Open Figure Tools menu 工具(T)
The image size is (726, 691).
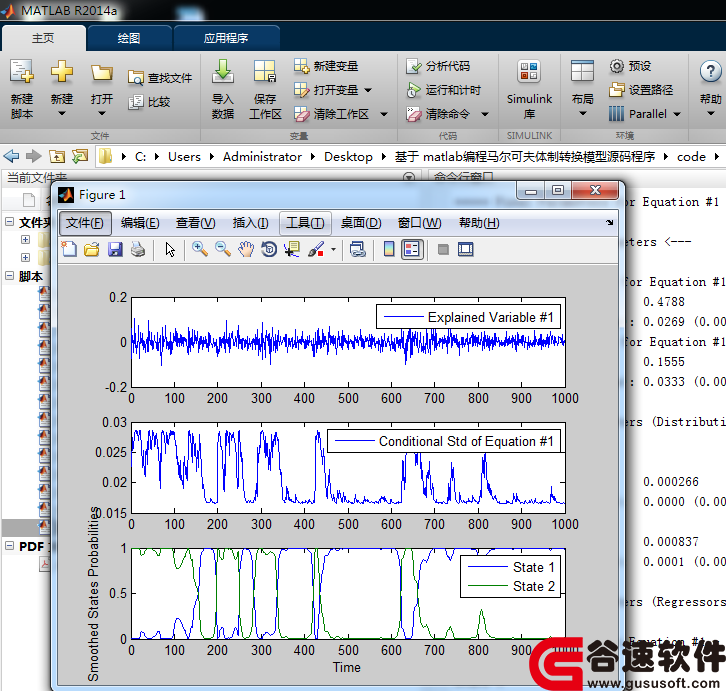[305, 223]
